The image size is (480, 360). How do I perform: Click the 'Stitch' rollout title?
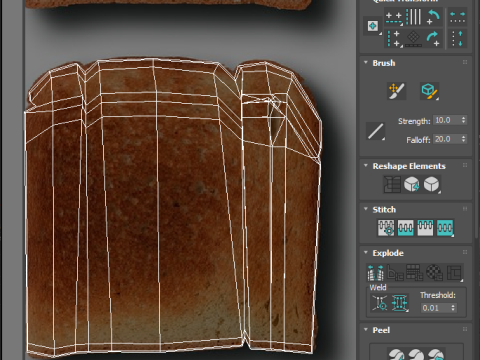[x=384, y=210]
